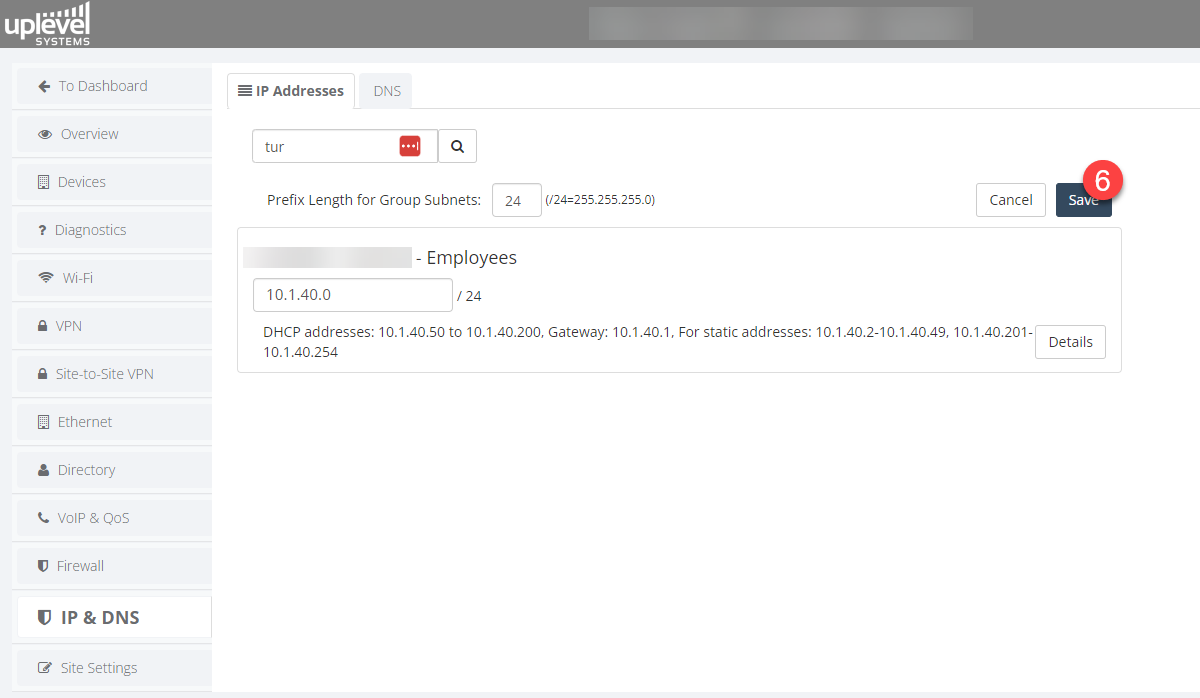Click the search magnifier icon button

[457, 146]
